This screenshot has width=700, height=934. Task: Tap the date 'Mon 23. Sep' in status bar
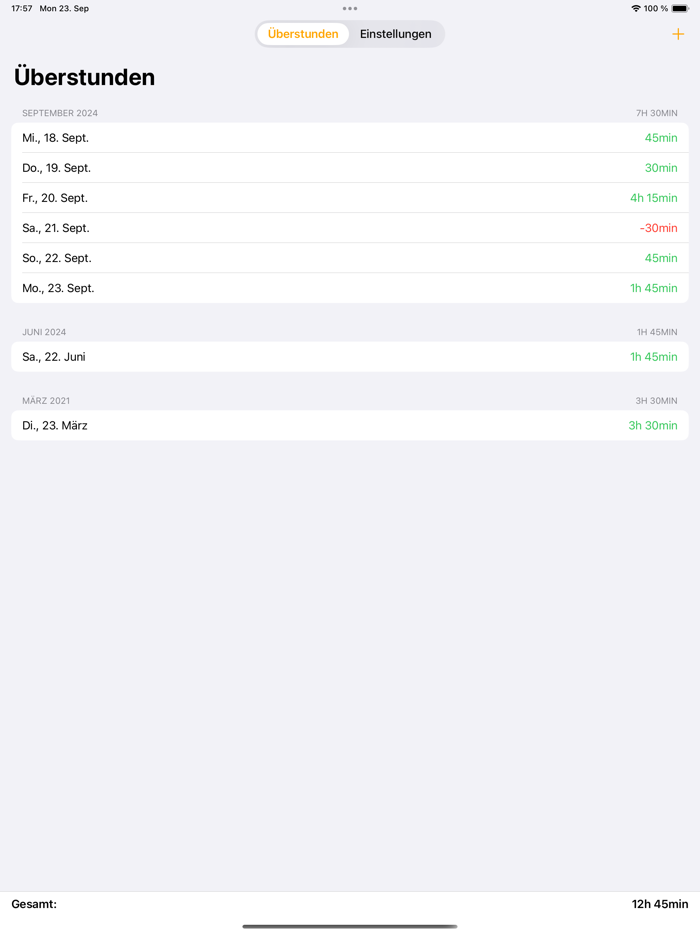point(63,8)
